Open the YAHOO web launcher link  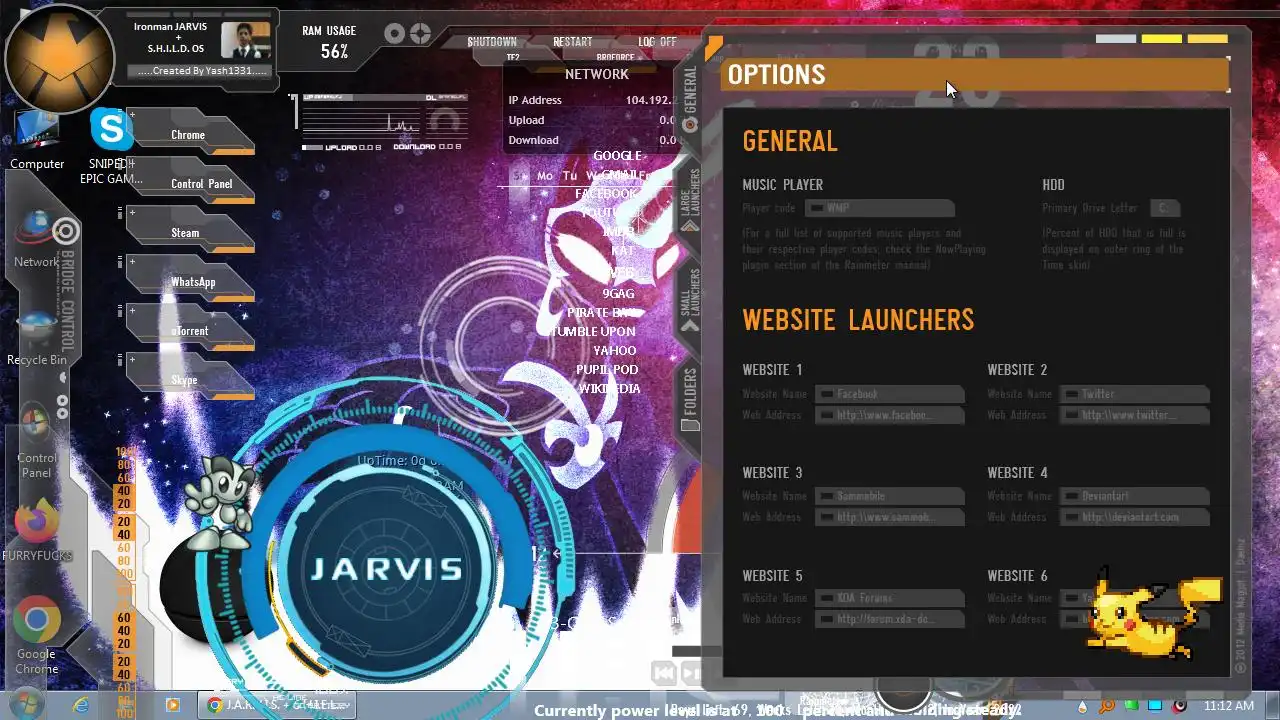(614, 350)
